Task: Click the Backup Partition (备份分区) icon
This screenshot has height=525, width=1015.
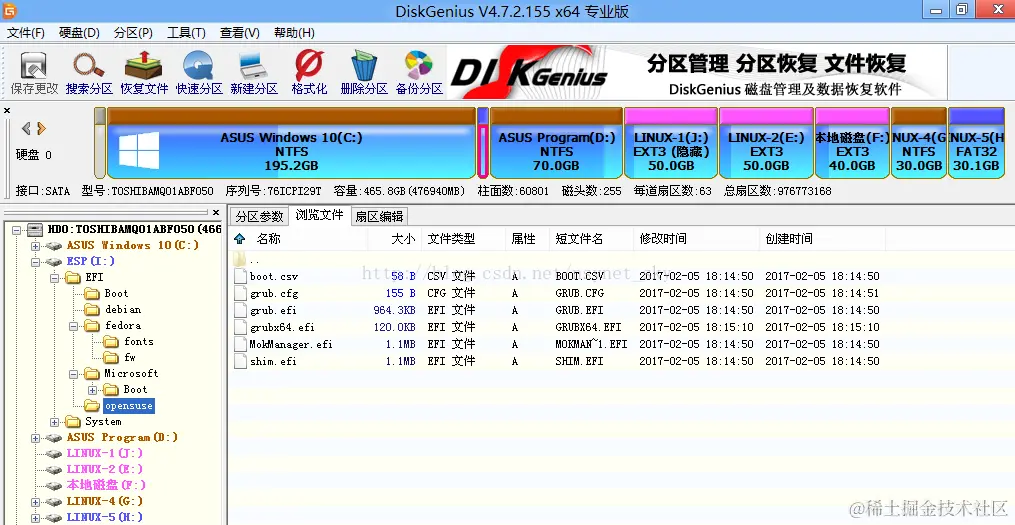Action: pos(419,73)
